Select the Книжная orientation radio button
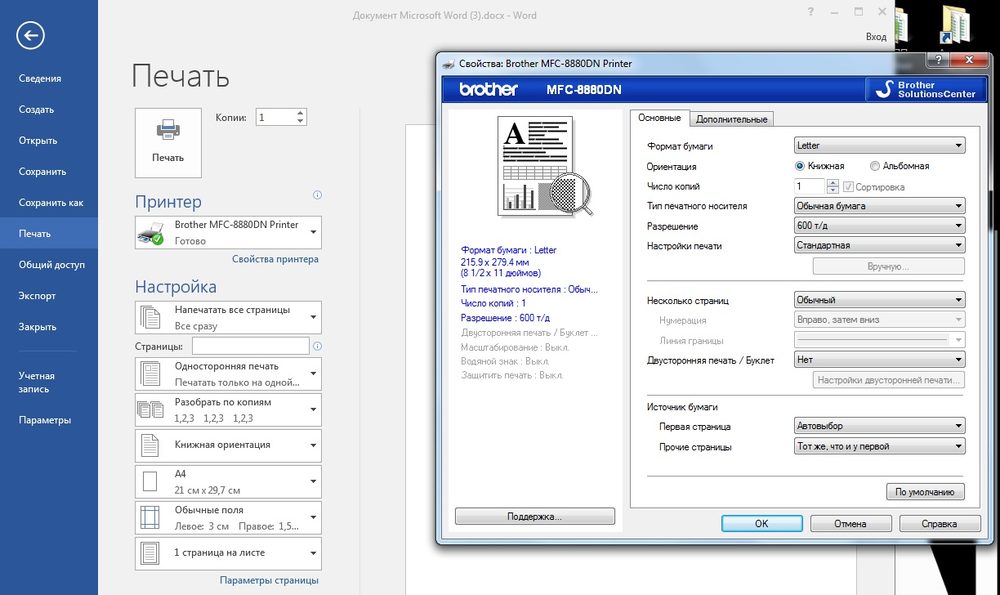 tap(800, 166)
